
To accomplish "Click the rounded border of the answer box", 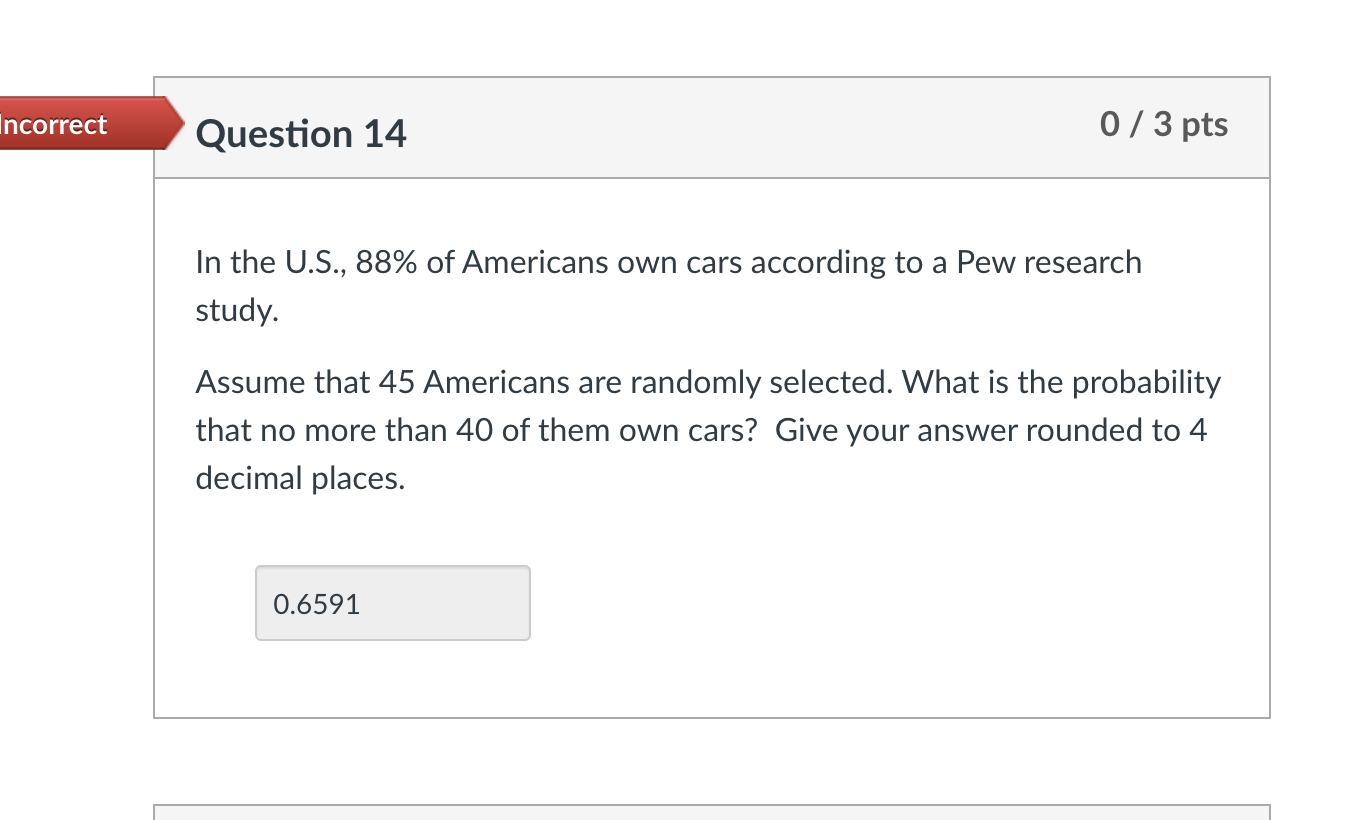I will pyautogui.click(x=392, y=566).
